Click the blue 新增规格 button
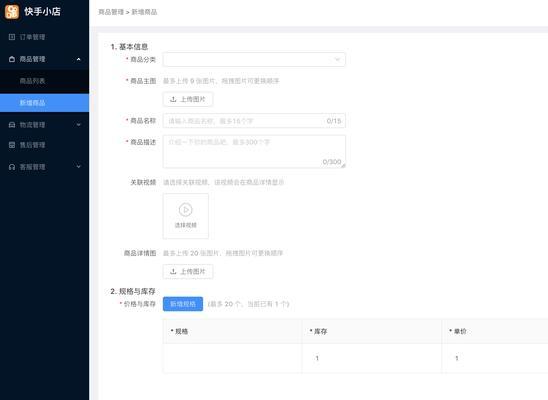 click(183, 304)
